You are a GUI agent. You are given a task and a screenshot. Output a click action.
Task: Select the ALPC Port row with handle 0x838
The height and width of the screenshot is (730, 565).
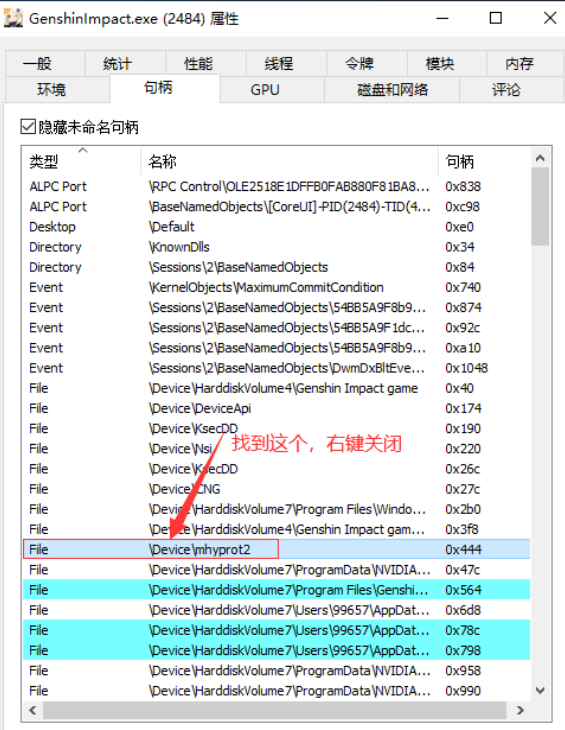(276, 186)
